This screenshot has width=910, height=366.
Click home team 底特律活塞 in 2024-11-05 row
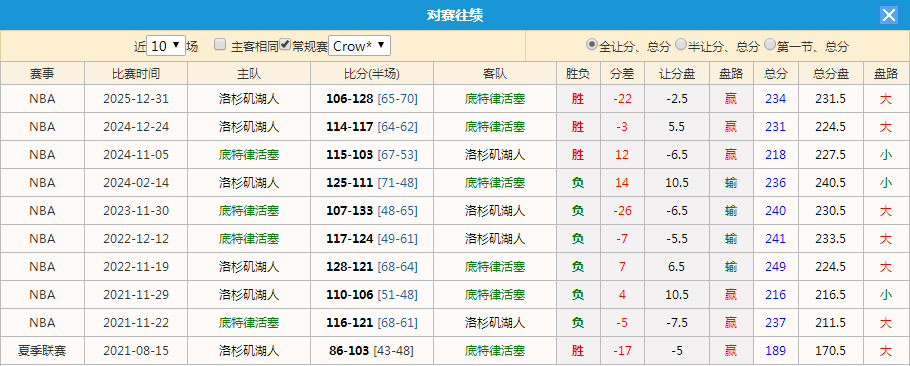[249, 155]
